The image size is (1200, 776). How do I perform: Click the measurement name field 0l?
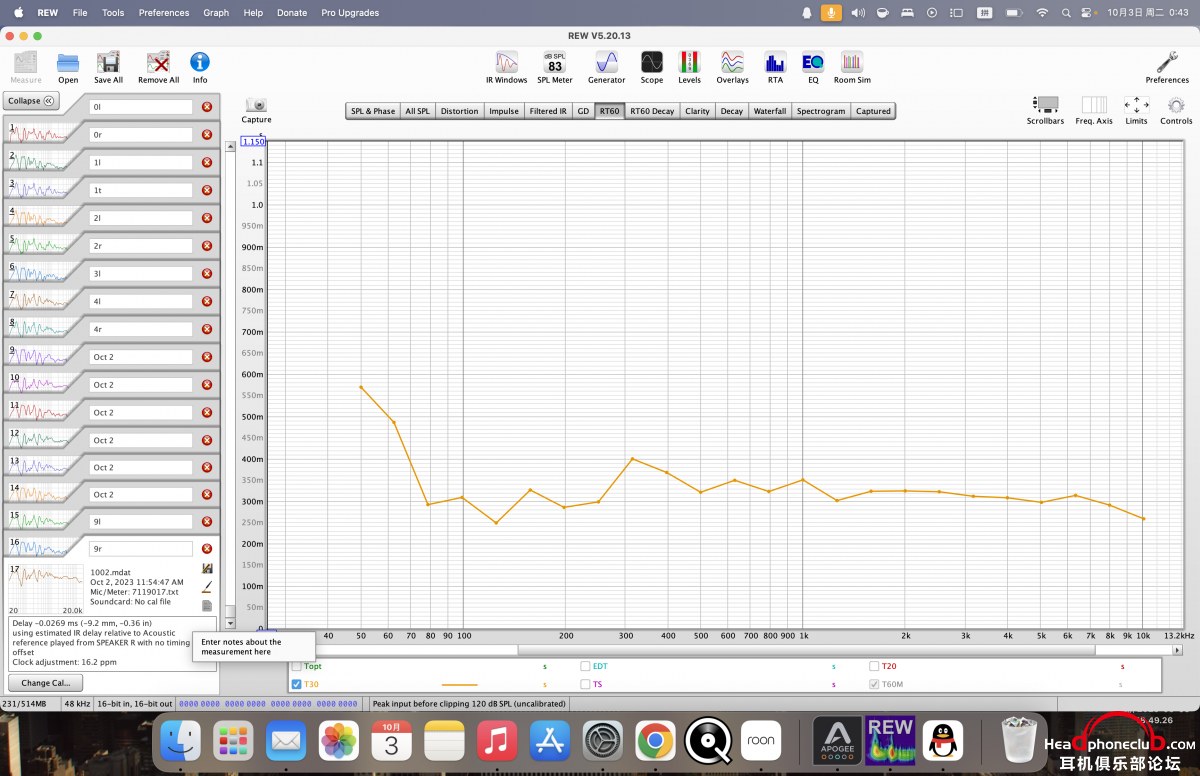coord(141,107)
